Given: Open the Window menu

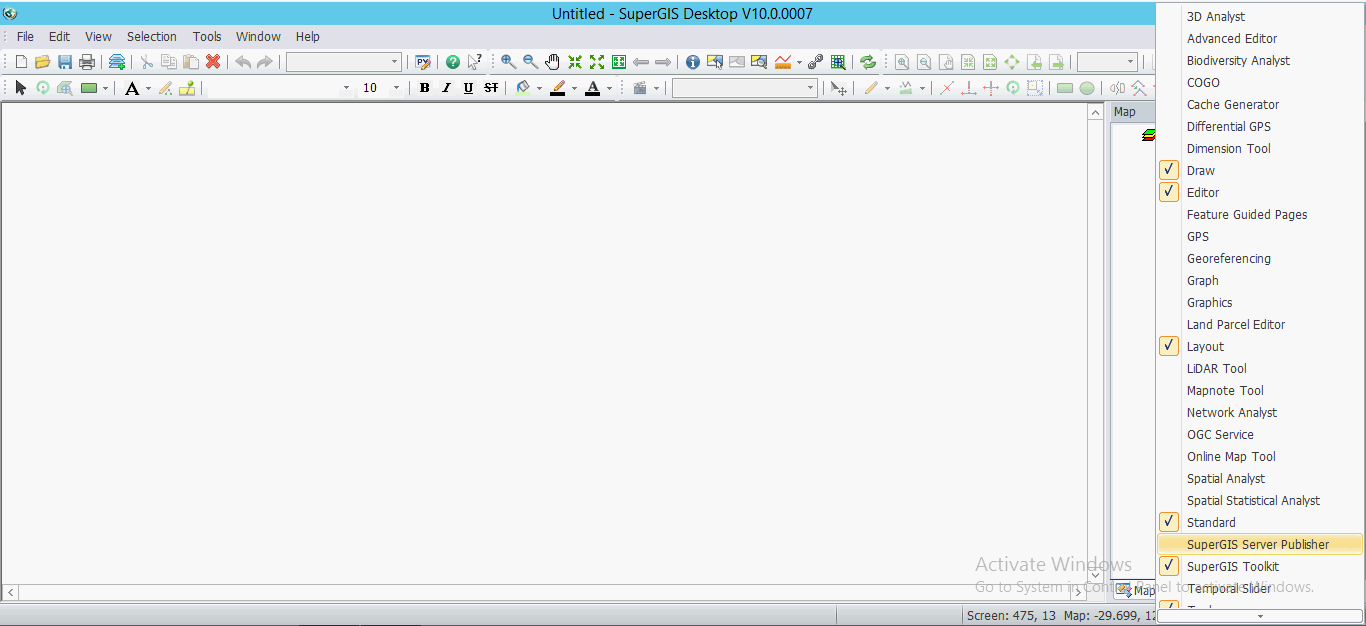Looking at the screenshot, I should click(258, 37).
